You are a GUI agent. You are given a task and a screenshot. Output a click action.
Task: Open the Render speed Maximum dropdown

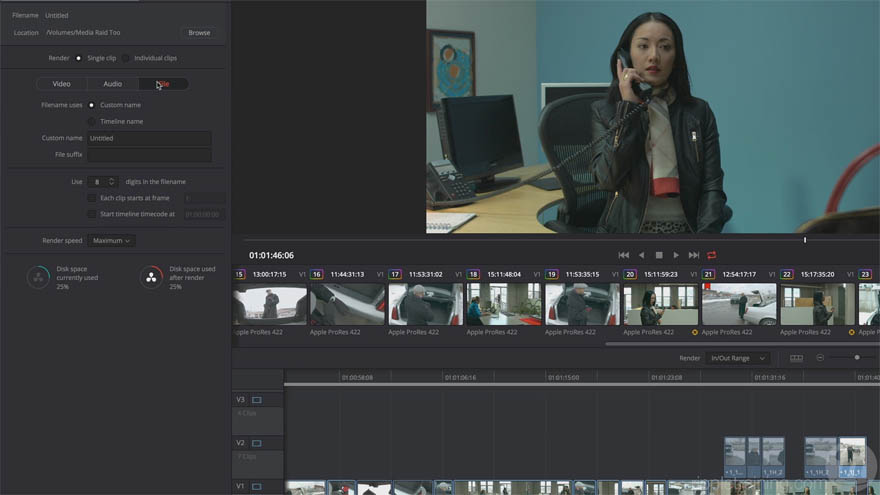[111, 240]
